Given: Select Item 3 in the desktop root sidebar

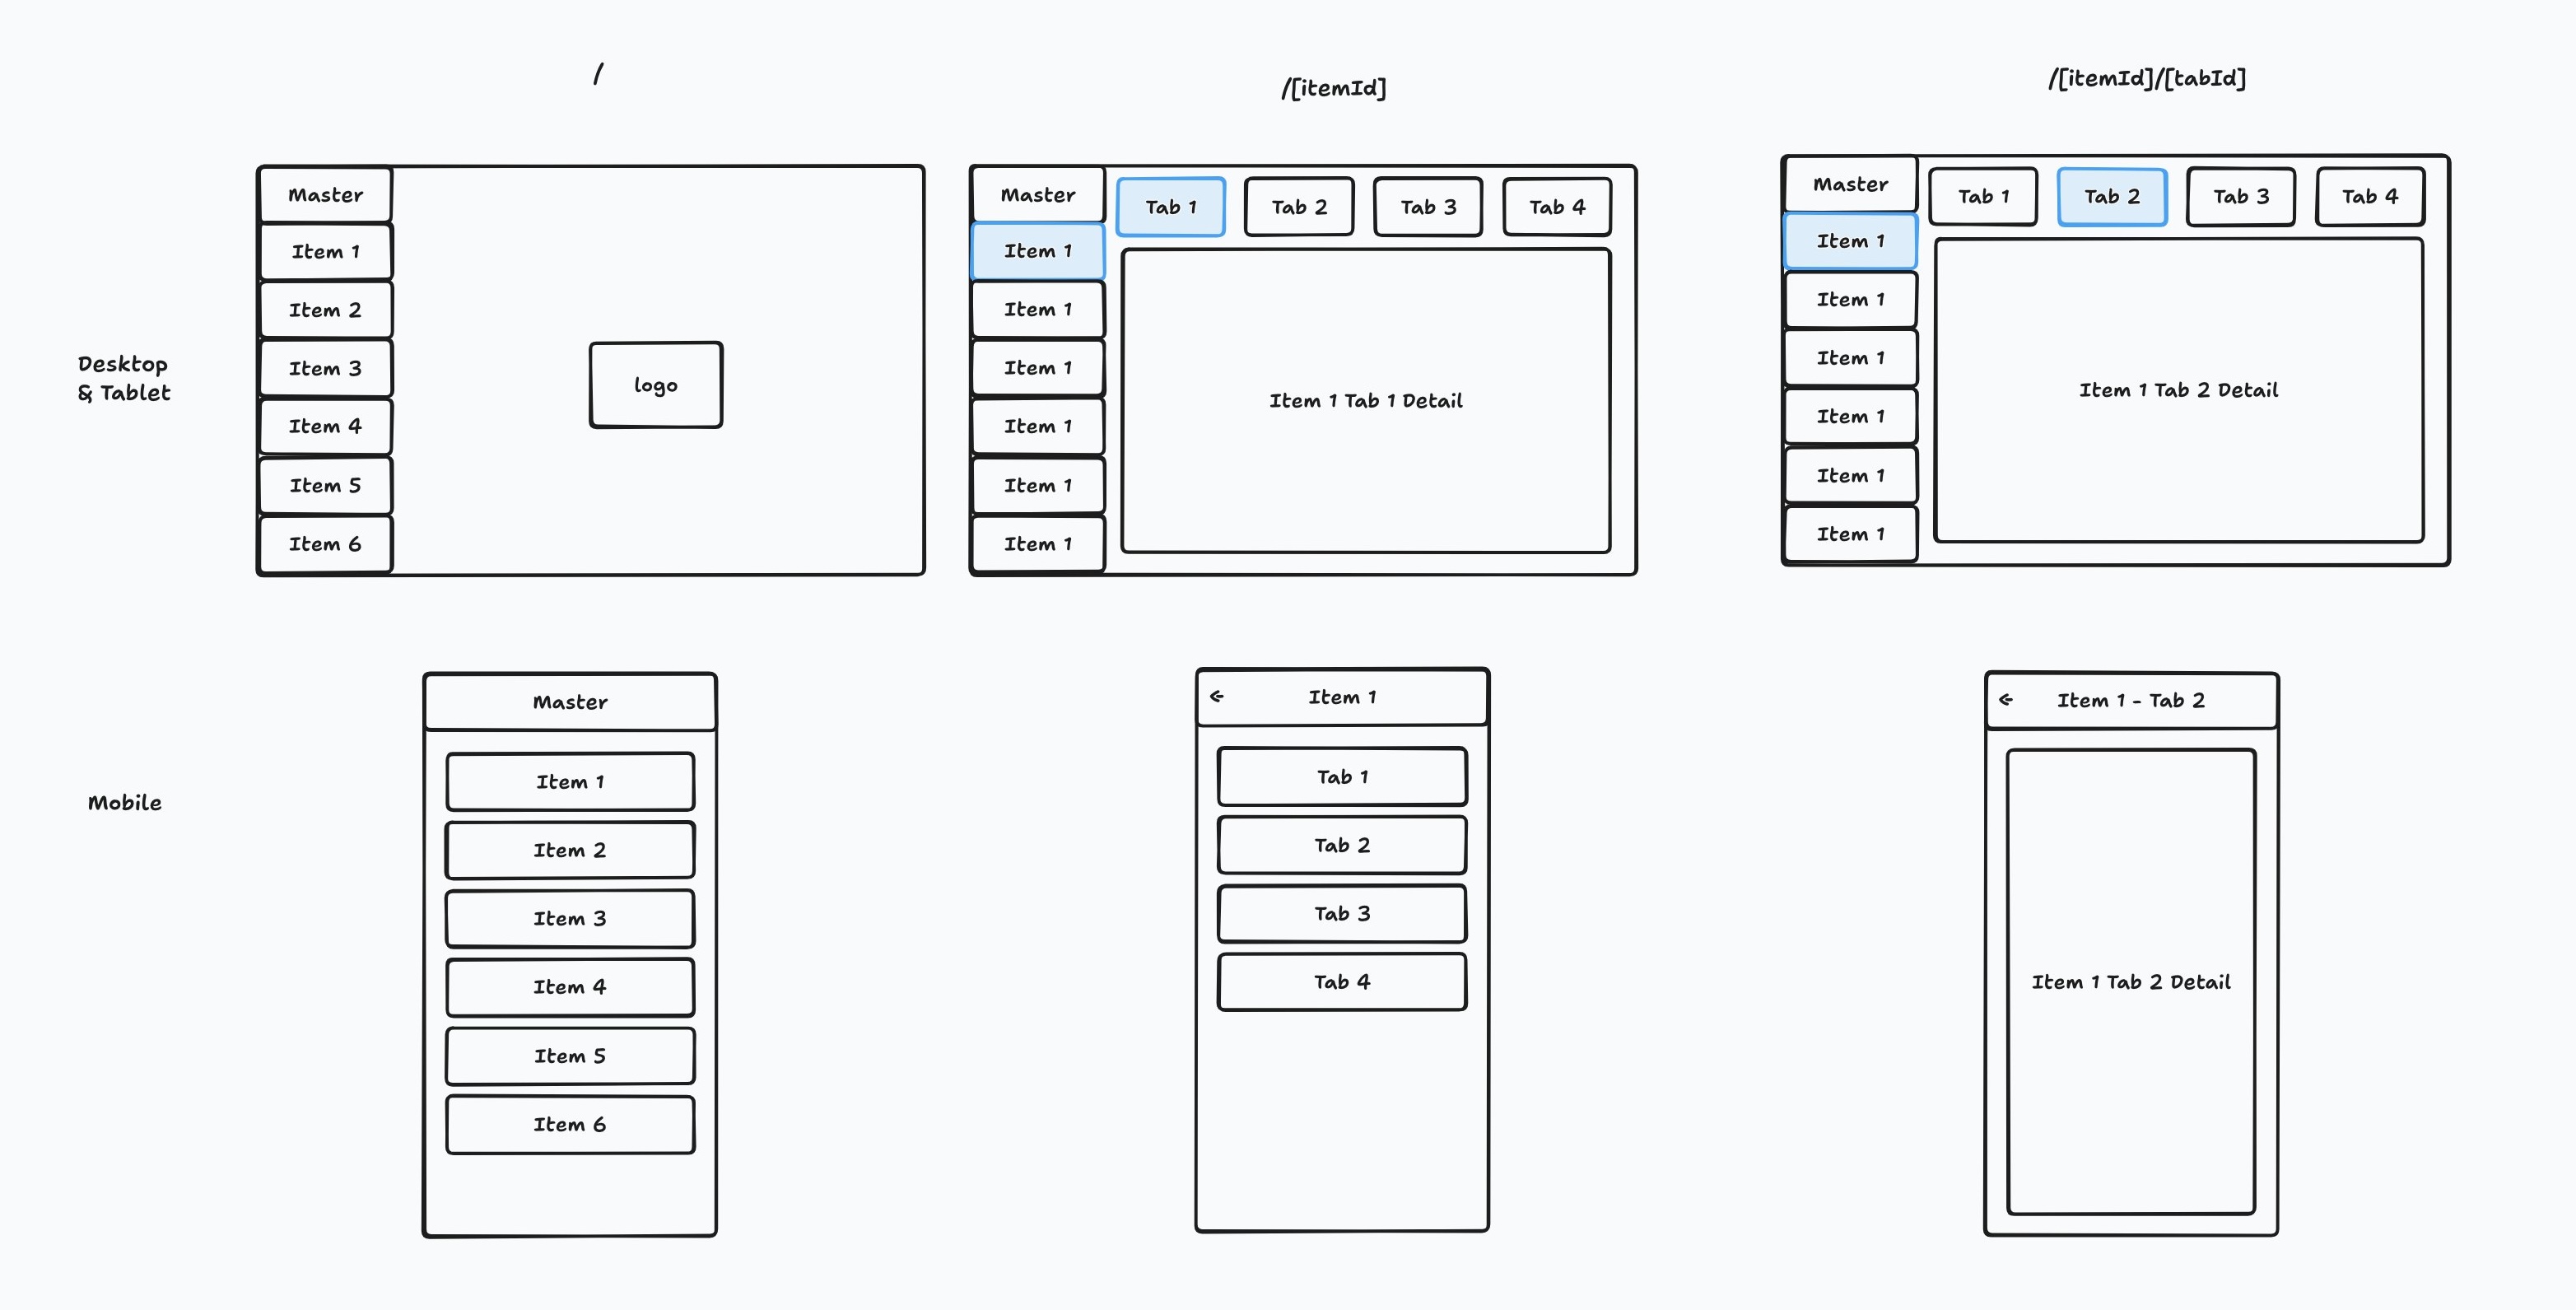Looking at the screenshot, I should [x=324, y=368].
